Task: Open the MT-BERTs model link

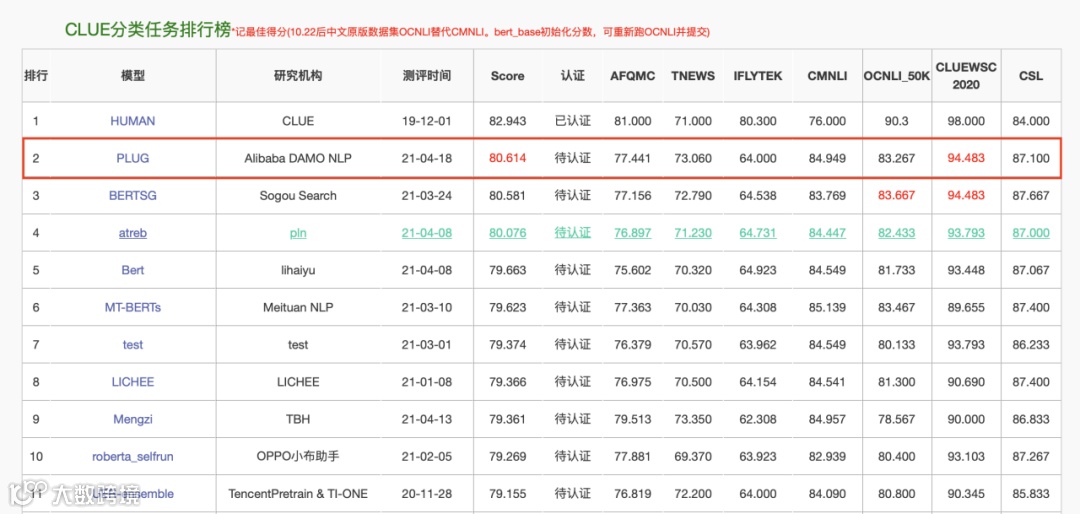Action: (132, 307)
